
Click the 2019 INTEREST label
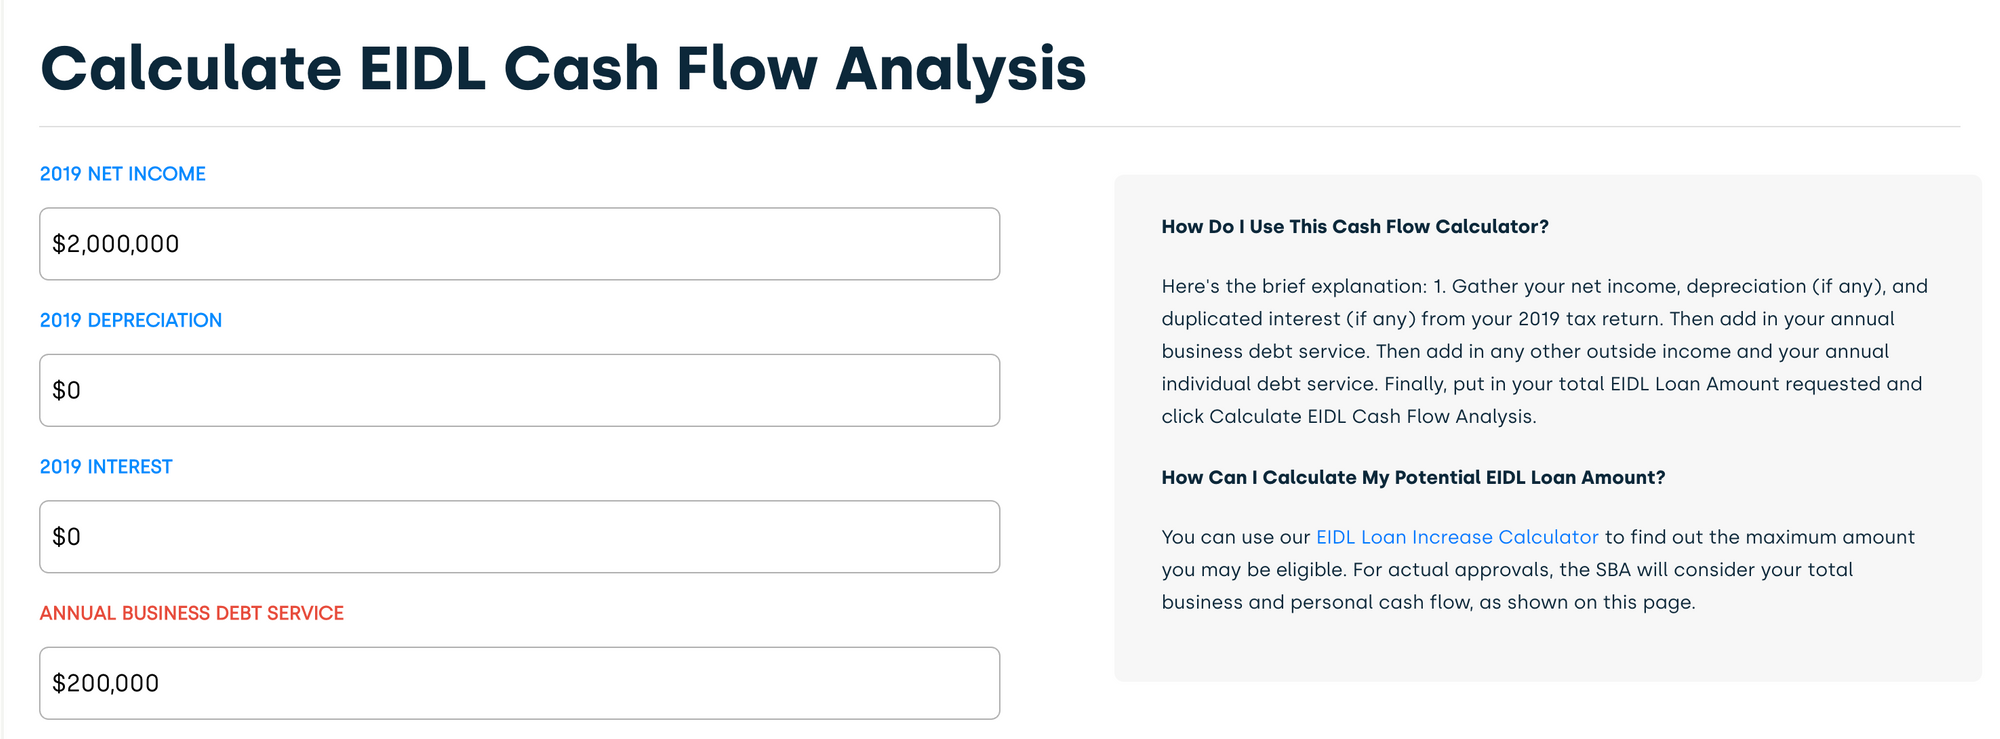coord(106,467)
